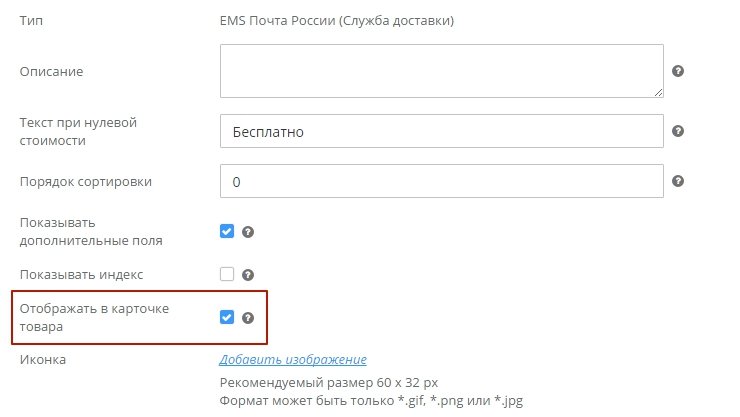740x417 pixels.
Task: Click the Иконка field label
Action: (x=43, y=360)
